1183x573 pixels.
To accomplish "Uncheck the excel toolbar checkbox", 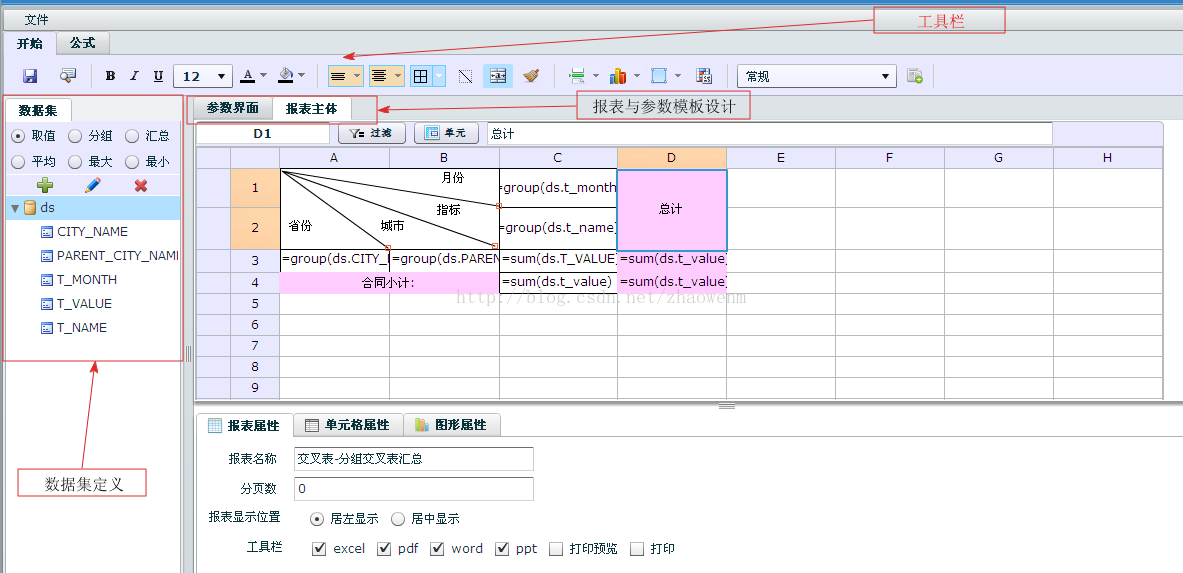I will point(318,548).
